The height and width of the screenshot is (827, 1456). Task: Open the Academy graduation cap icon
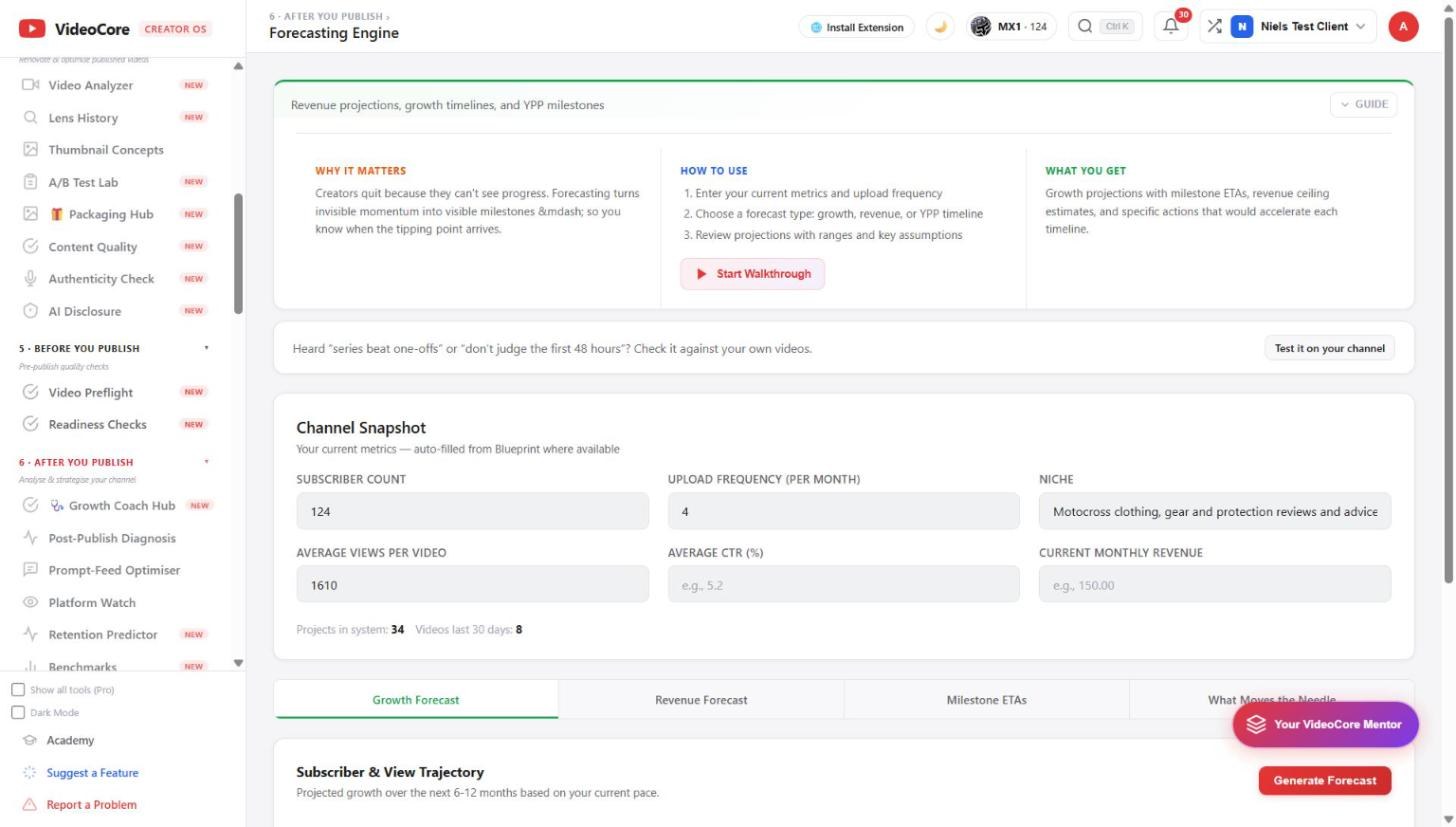(x=30, y=740)
